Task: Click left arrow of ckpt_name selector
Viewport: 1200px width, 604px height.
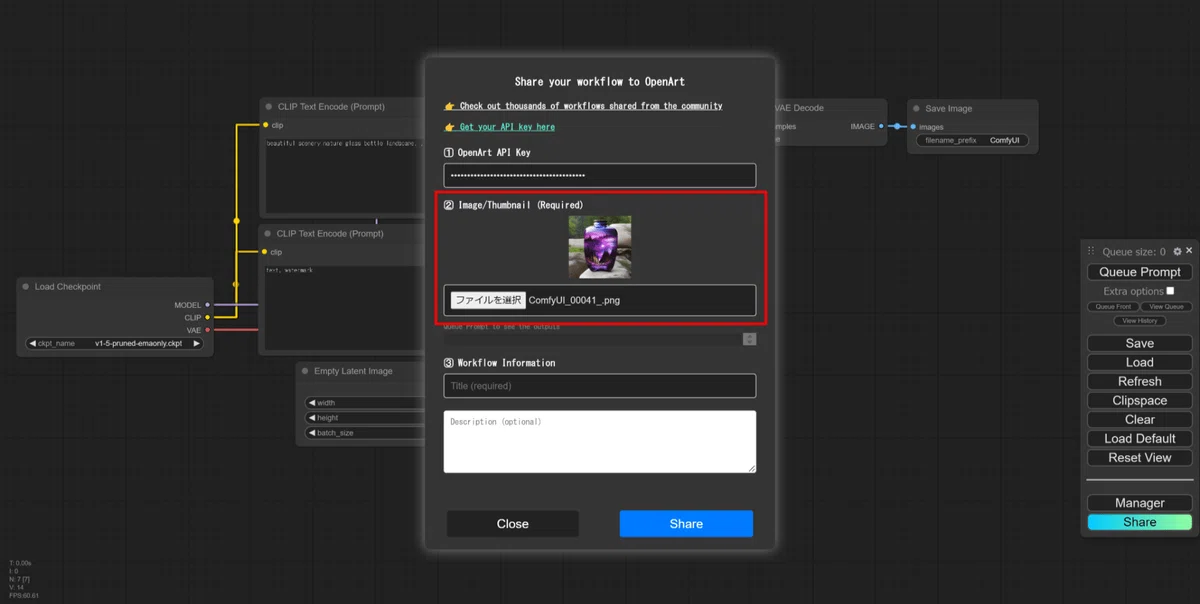Action: (32, 343)
